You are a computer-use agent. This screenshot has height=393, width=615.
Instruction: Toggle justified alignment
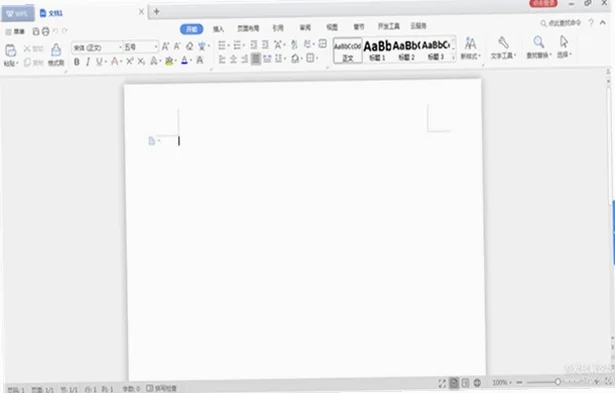pos(256,59)
